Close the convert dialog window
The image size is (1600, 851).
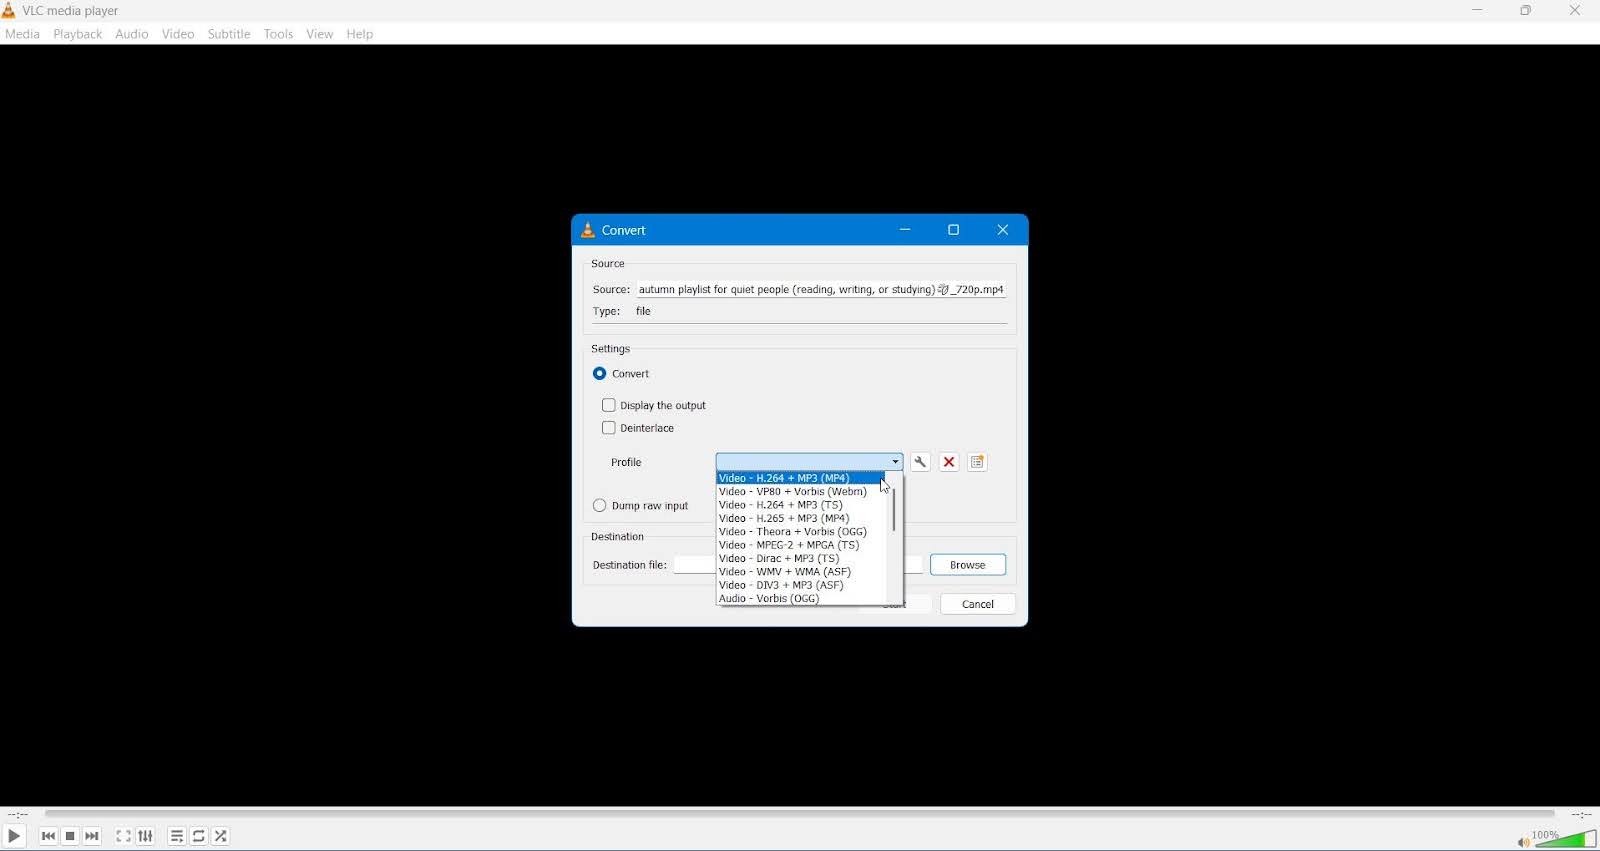(1003, 231)
